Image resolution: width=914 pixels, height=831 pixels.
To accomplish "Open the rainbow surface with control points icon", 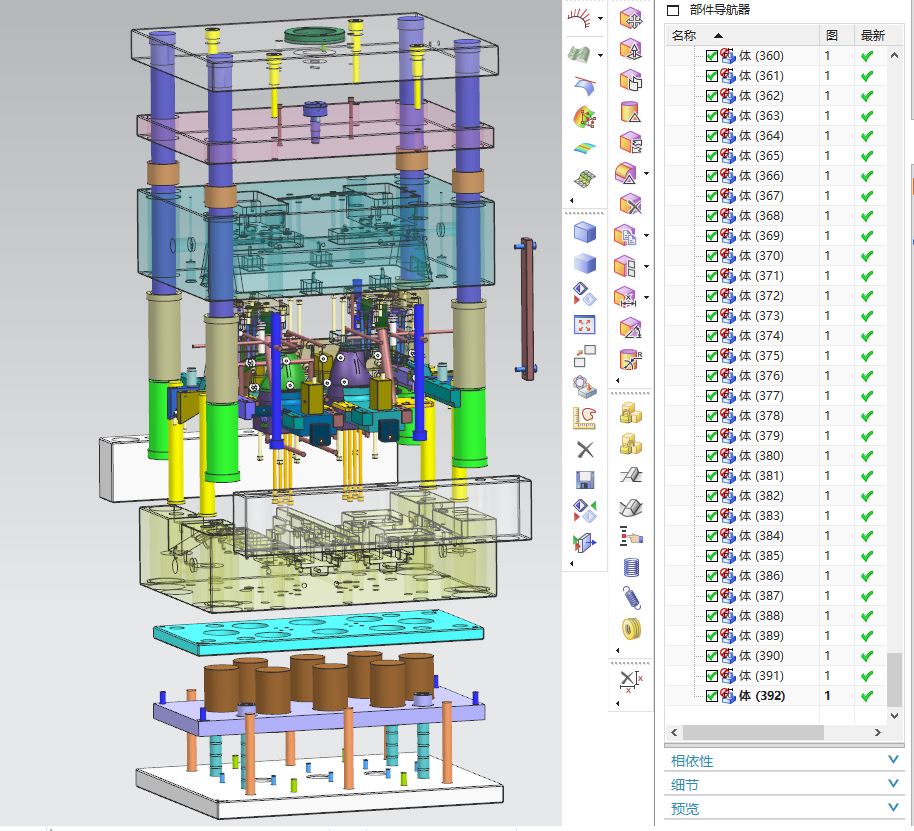I will coord(585,117).
